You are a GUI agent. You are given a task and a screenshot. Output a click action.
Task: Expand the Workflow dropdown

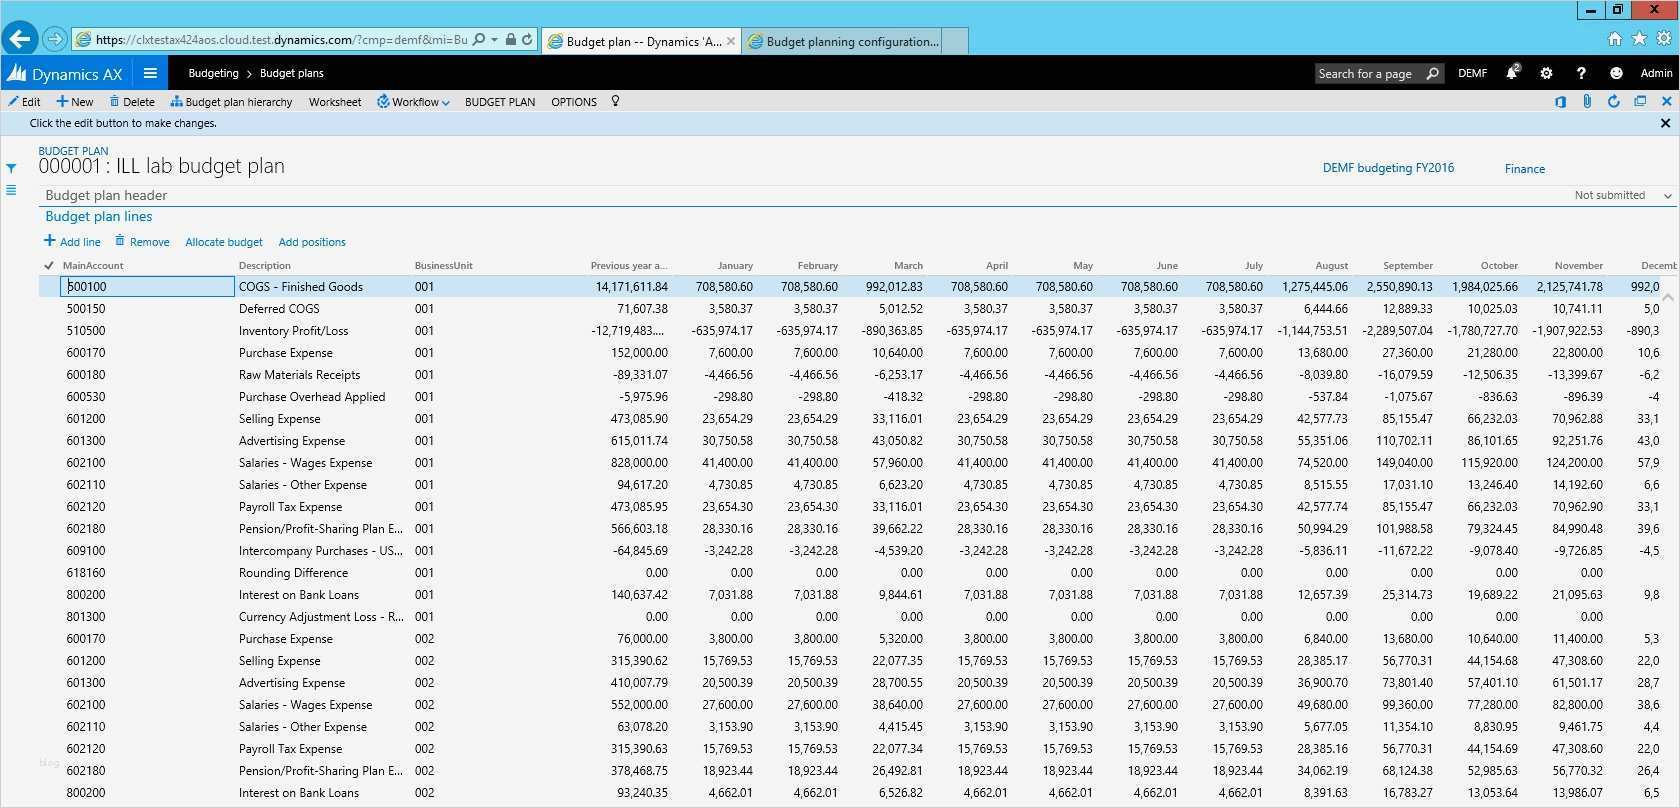tap(414, 102)
